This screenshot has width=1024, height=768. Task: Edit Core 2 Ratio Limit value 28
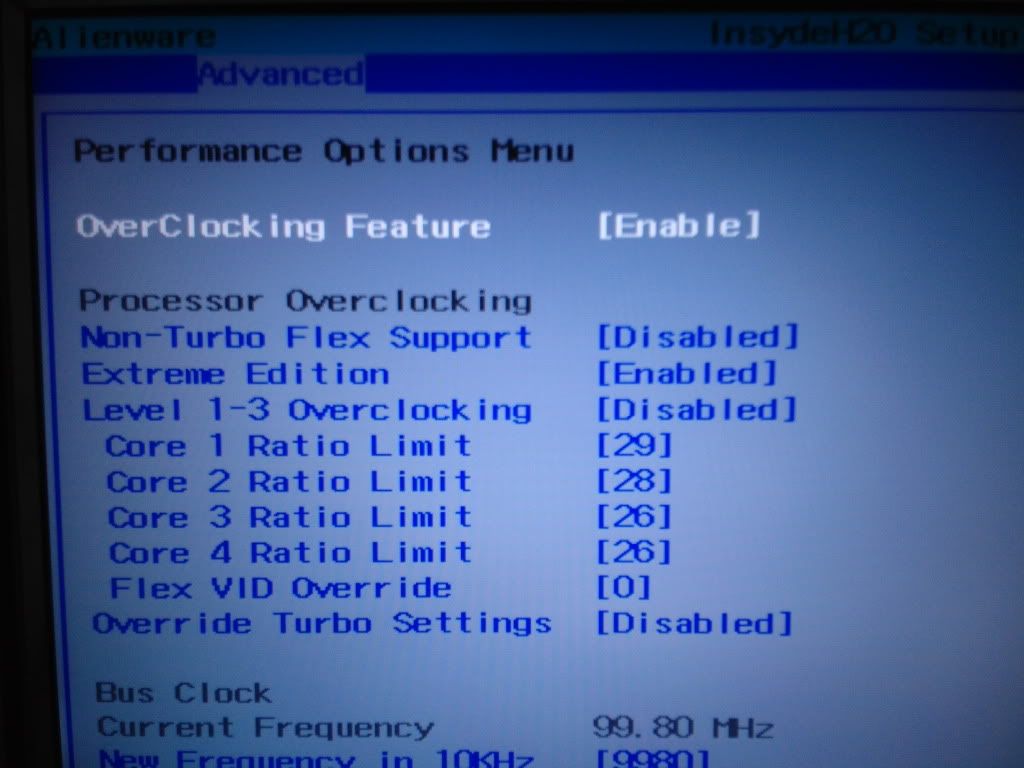point(634,481)
